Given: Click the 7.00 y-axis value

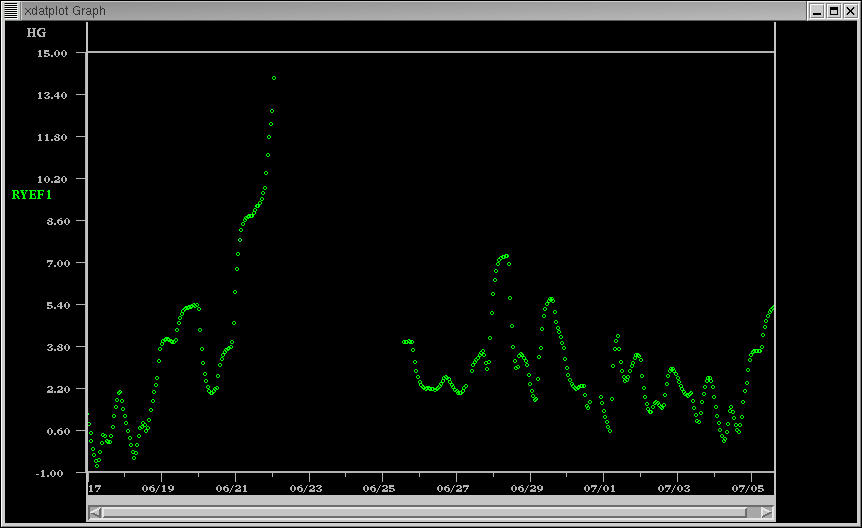Looking at the screenshot, I should coord(58,263).
